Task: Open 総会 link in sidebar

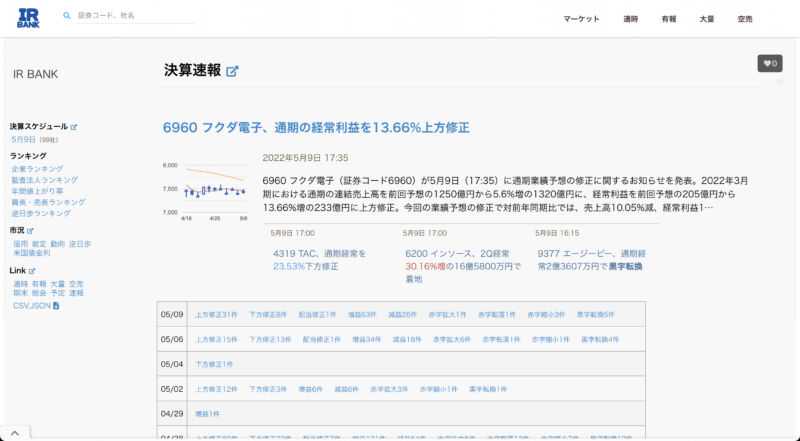Action: pyautogui.click(x=39, y=293)
